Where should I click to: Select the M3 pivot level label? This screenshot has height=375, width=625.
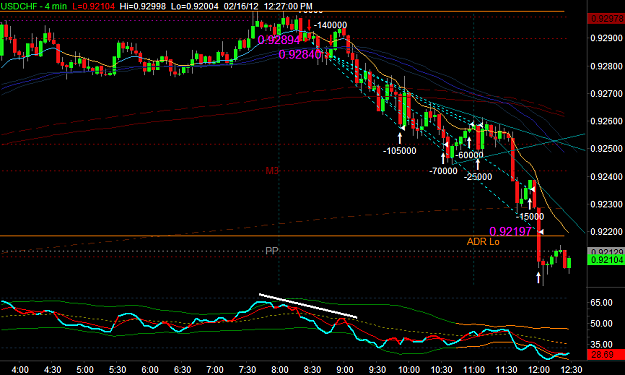click(272, 171)
